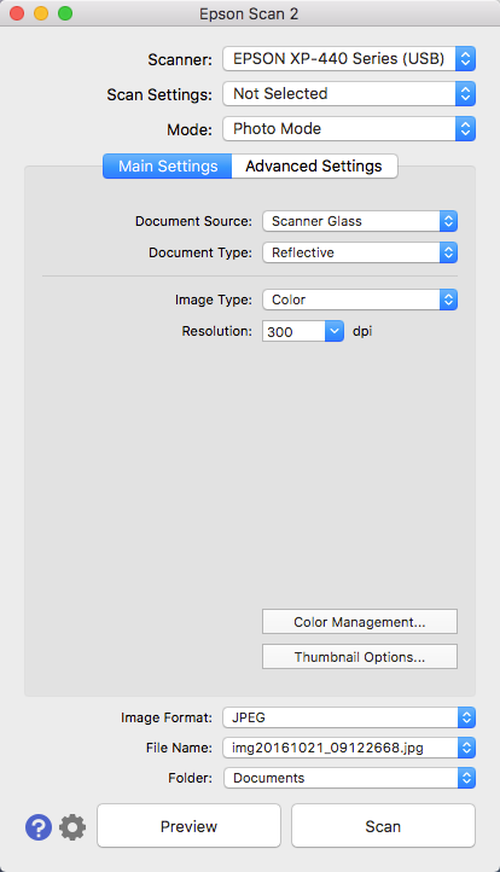Open the blue help question mark icon
The height and width of the screenshot is (872, 500).
tap(38, 827)
